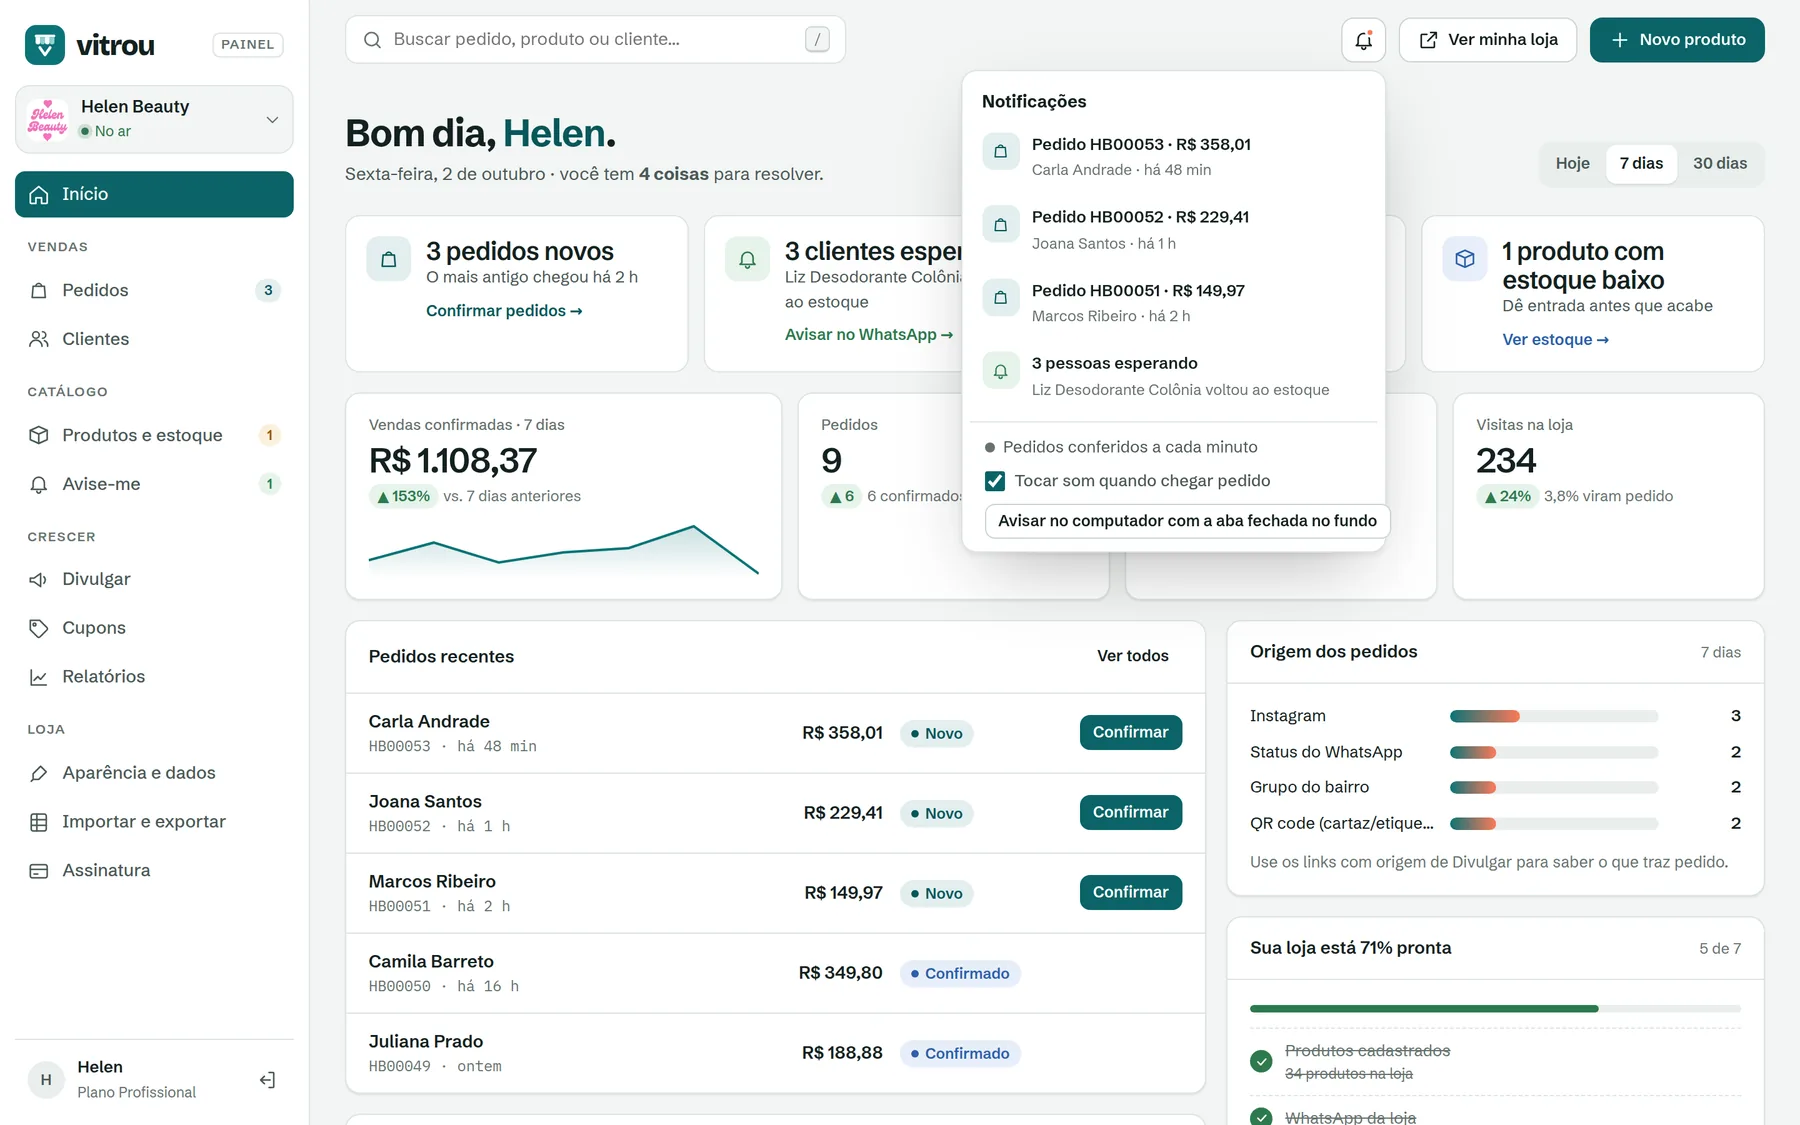Confirm Carla Andrade's order
This screenshot has width=1800, height=1125.
click(1131, 733)
